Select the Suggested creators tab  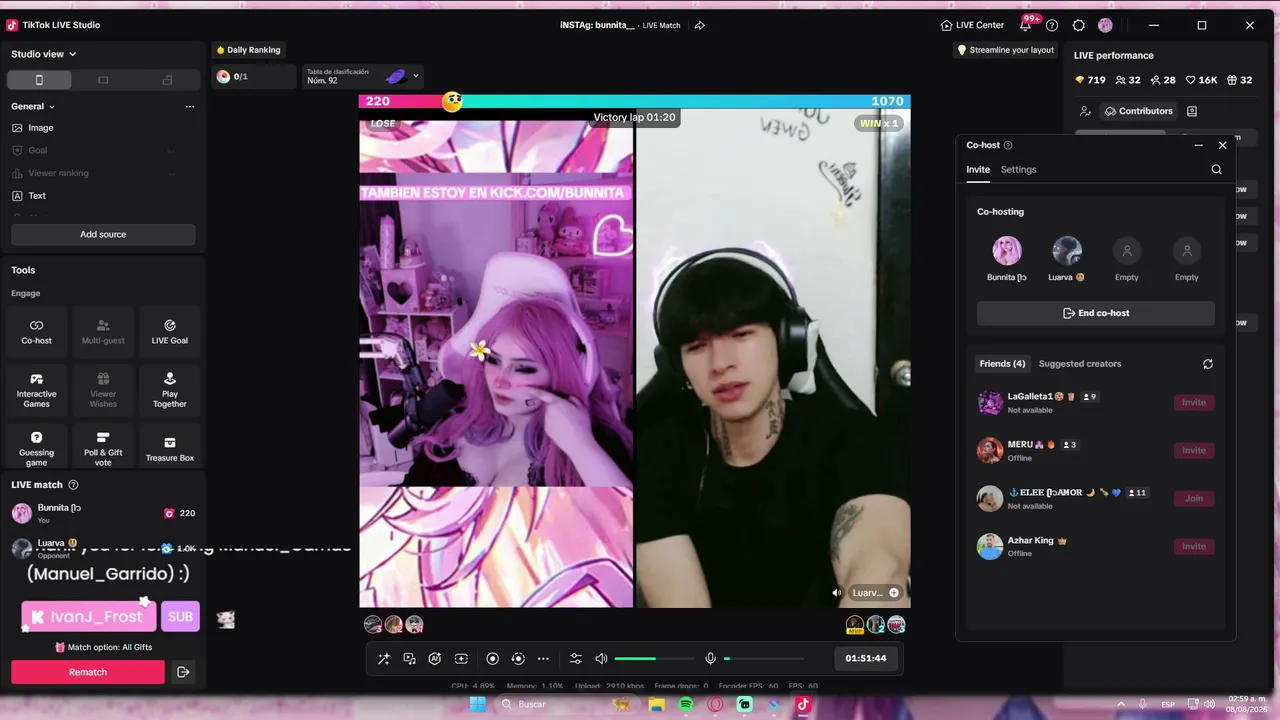pos(1080,364)
